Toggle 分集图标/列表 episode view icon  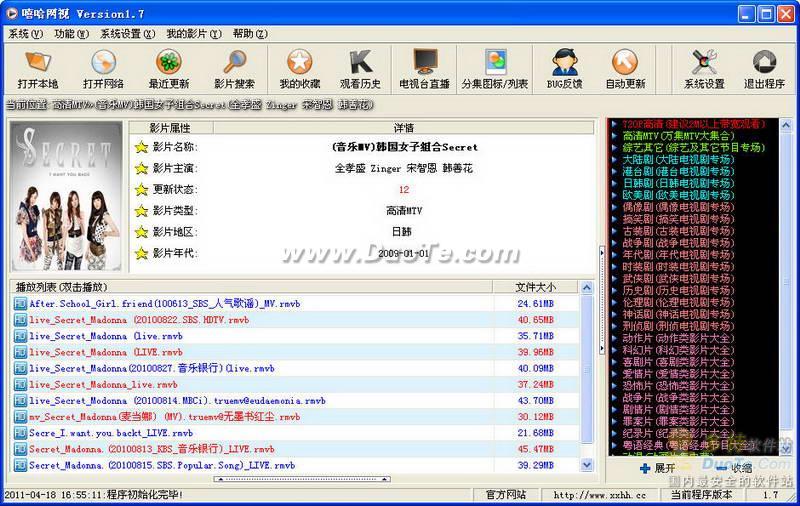pos(495,62)
